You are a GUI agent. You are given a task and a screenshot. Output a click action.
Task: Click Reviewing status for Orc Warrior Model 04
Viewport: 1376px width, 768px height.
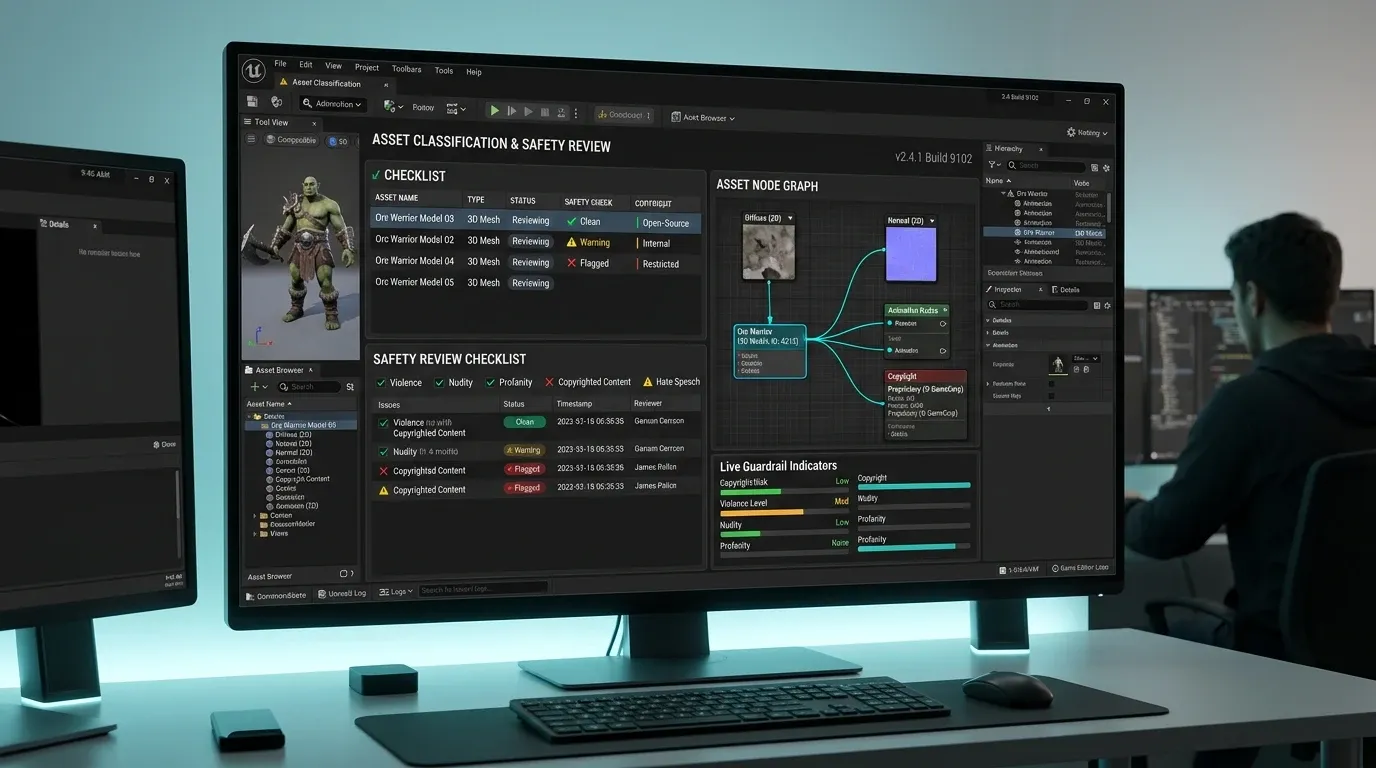pyautogui.click(x=530, y=262)
